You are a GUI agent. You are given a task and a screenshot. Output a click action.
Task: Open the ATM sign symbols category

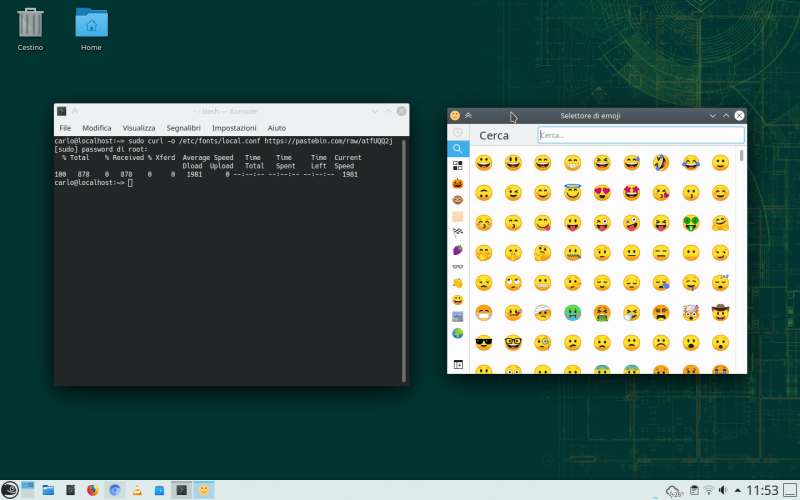pos(458,316)
